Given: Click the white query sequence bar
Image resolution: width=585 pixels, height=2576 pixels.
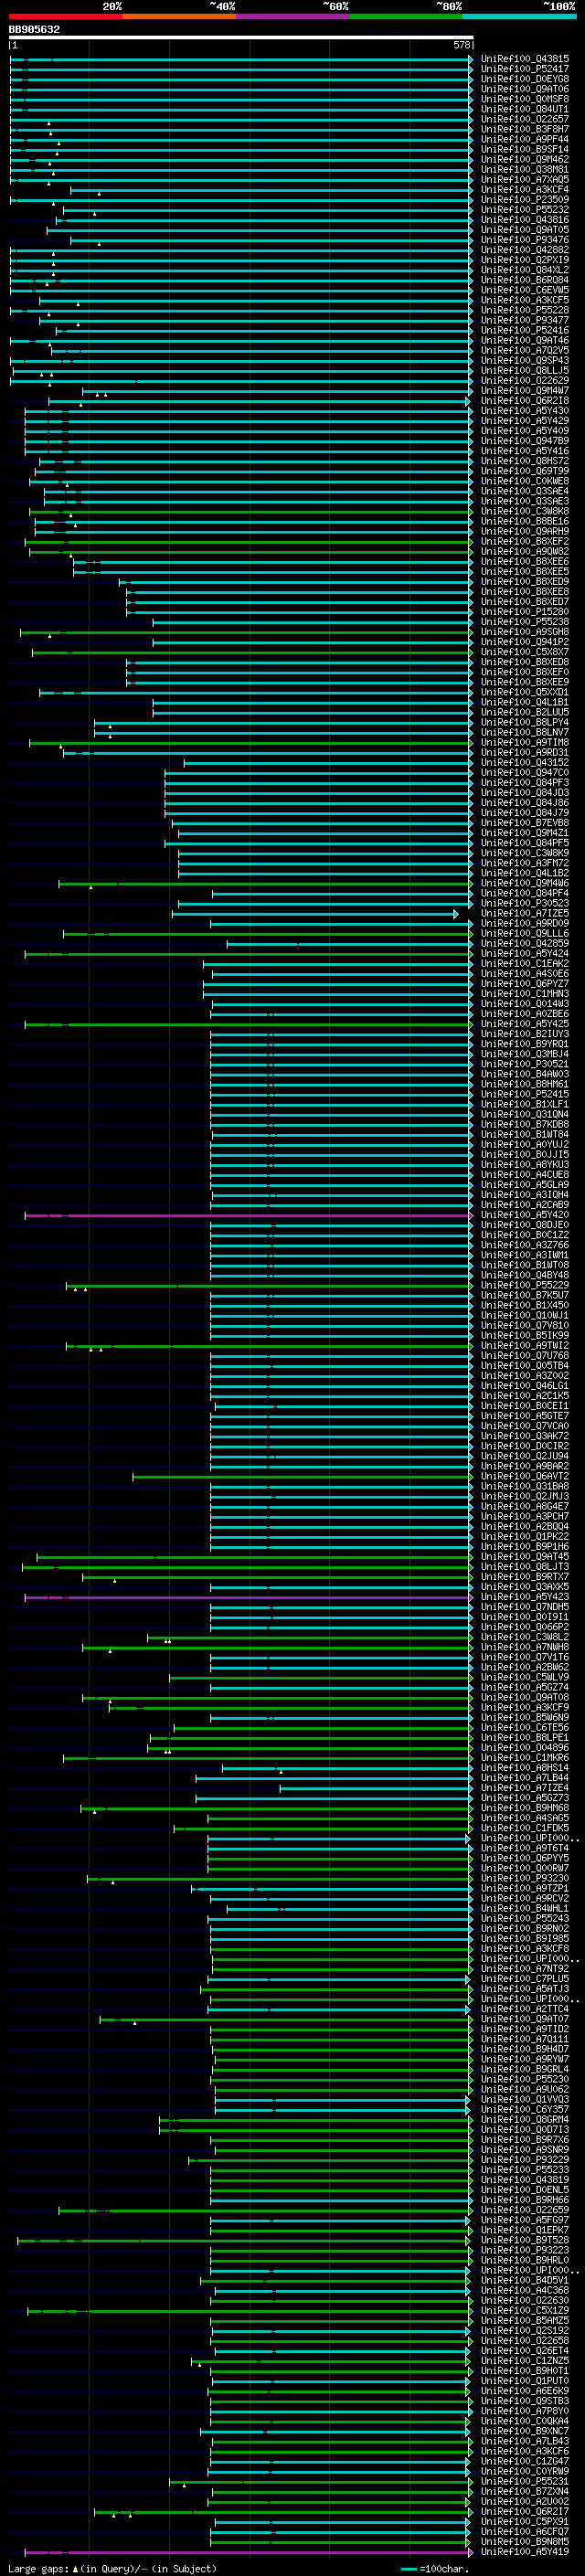Looking at the screenshot, I should (241, 37).
